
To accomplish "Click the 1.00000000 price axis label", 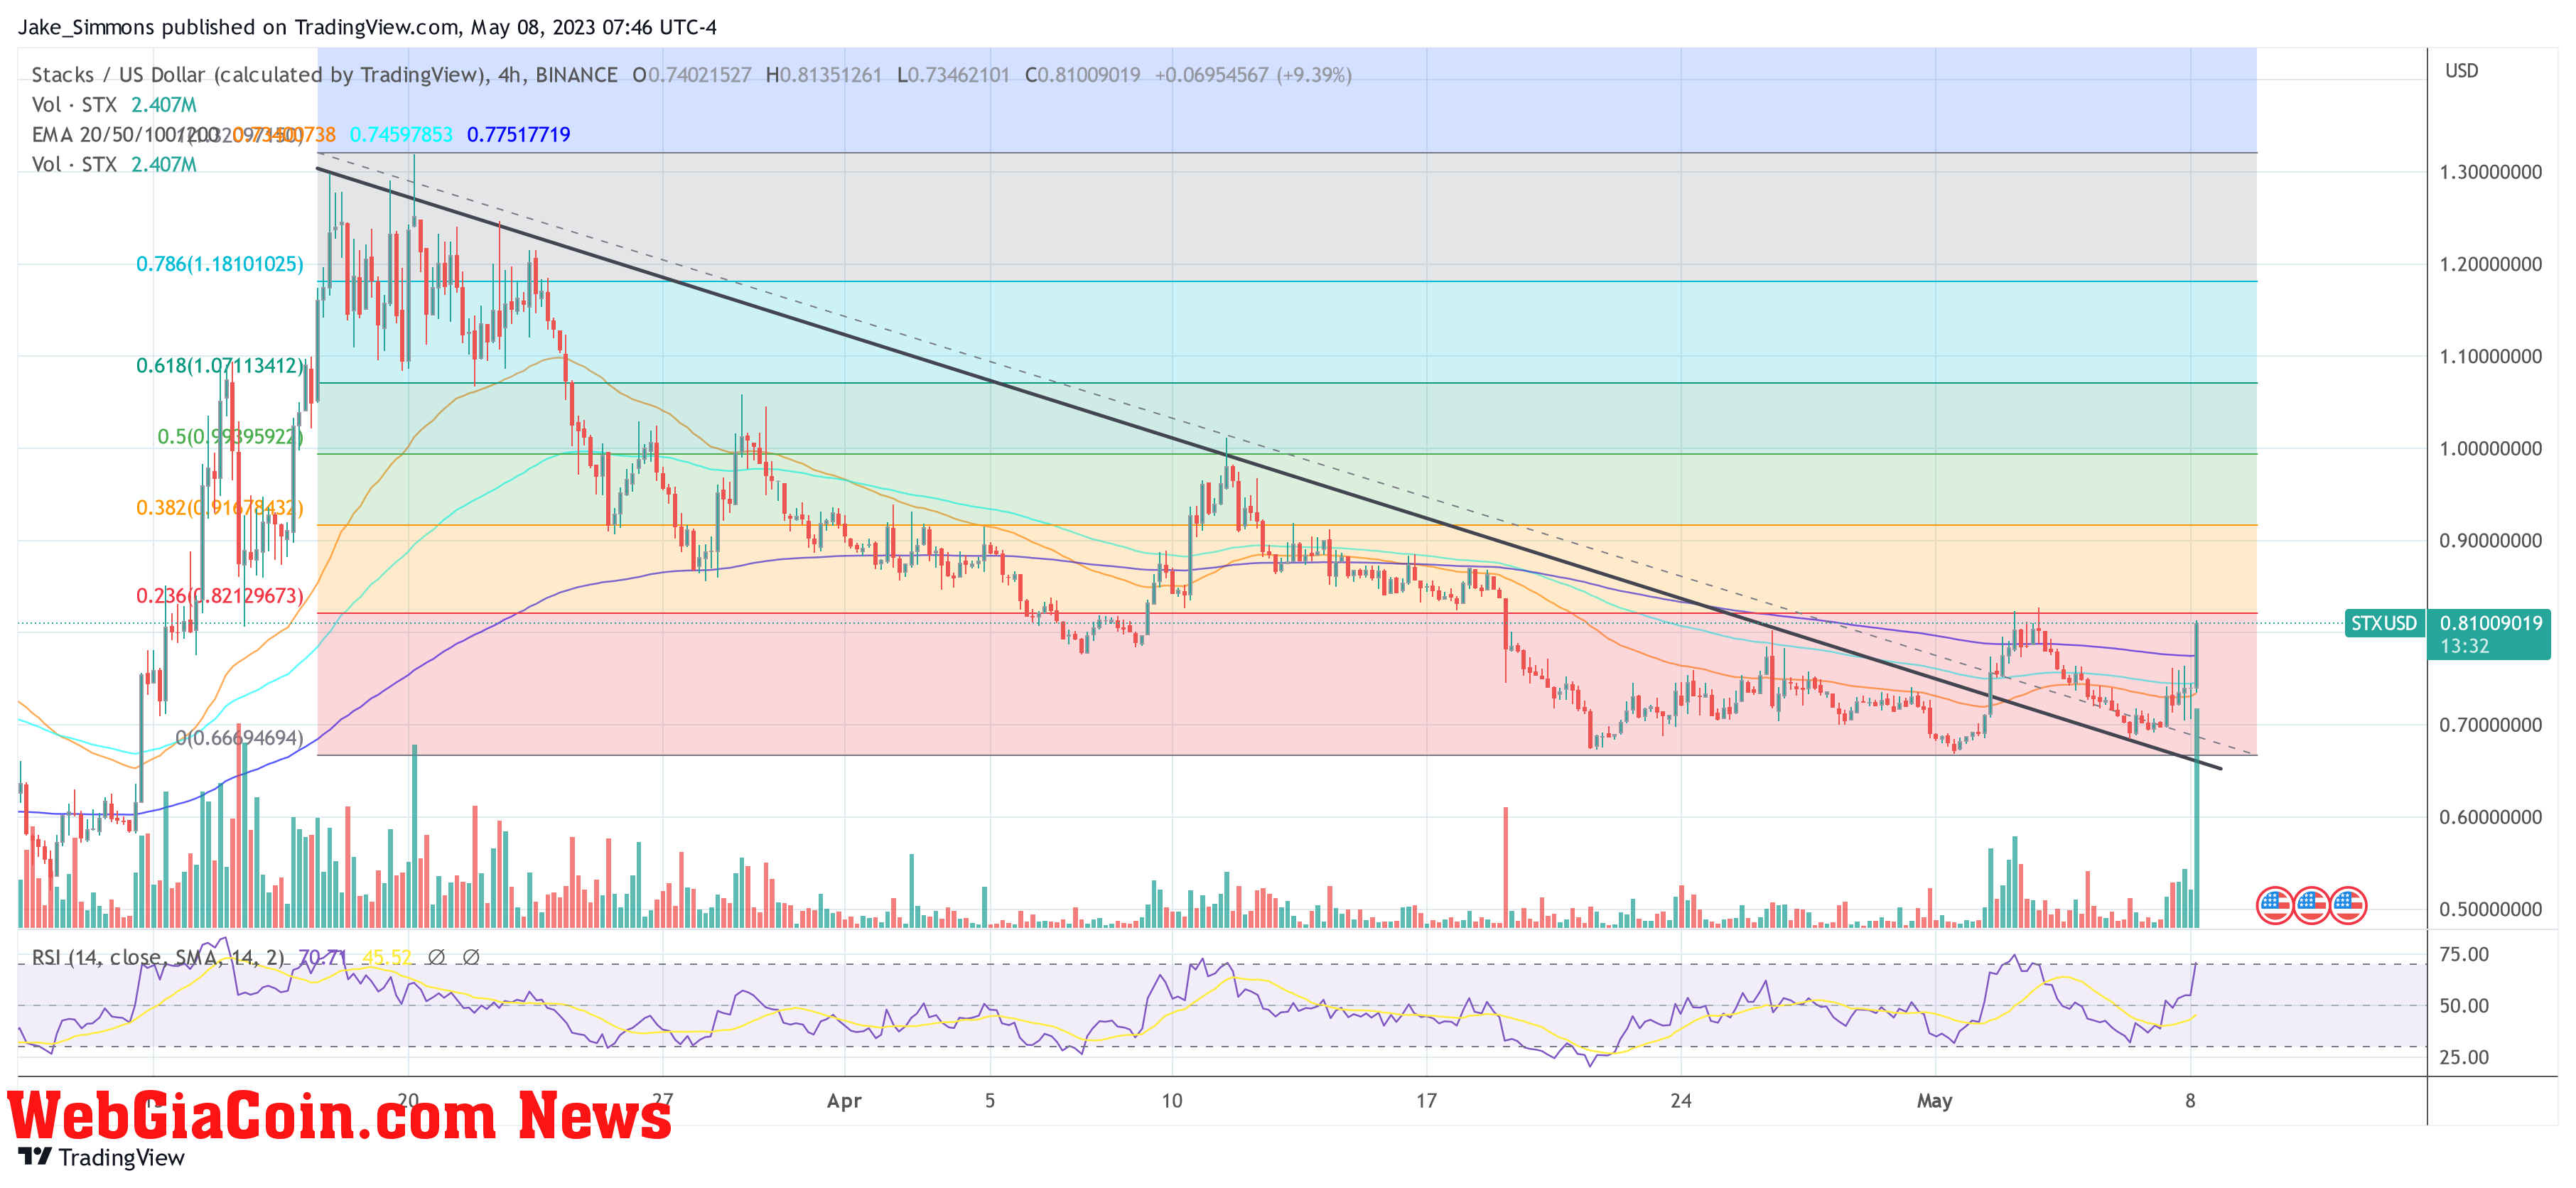I will click(x=2490, y=448).
